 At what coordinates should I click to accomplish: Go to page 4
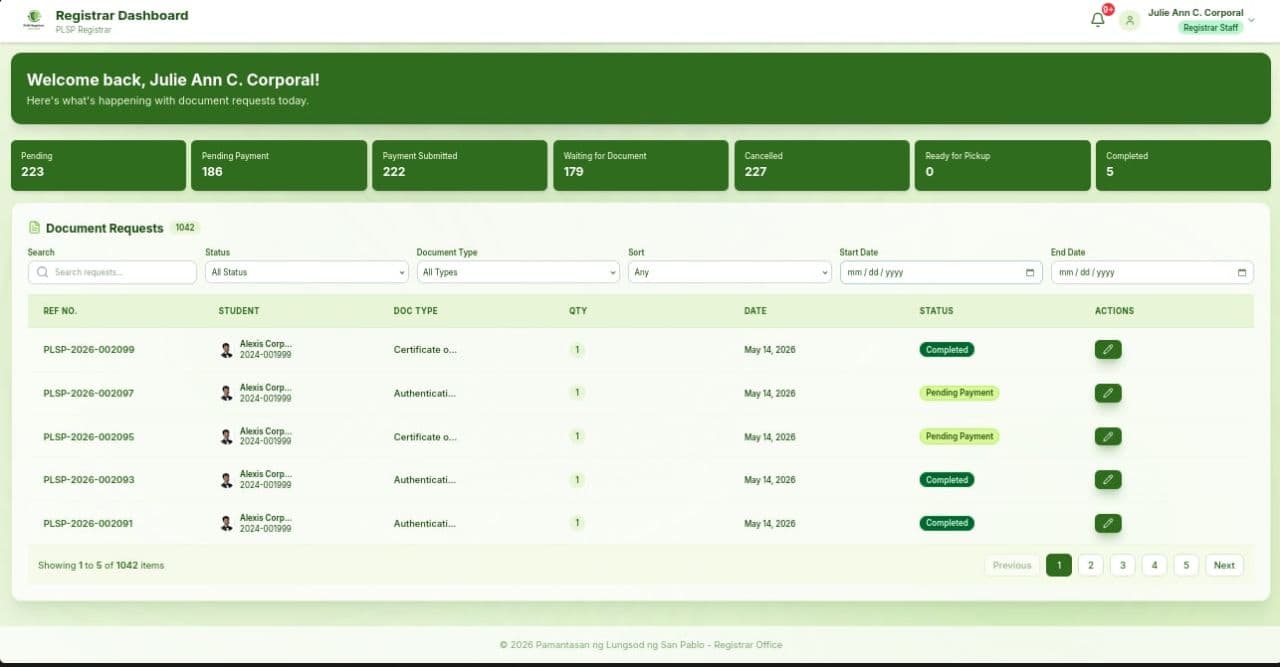pos(1154,565)
